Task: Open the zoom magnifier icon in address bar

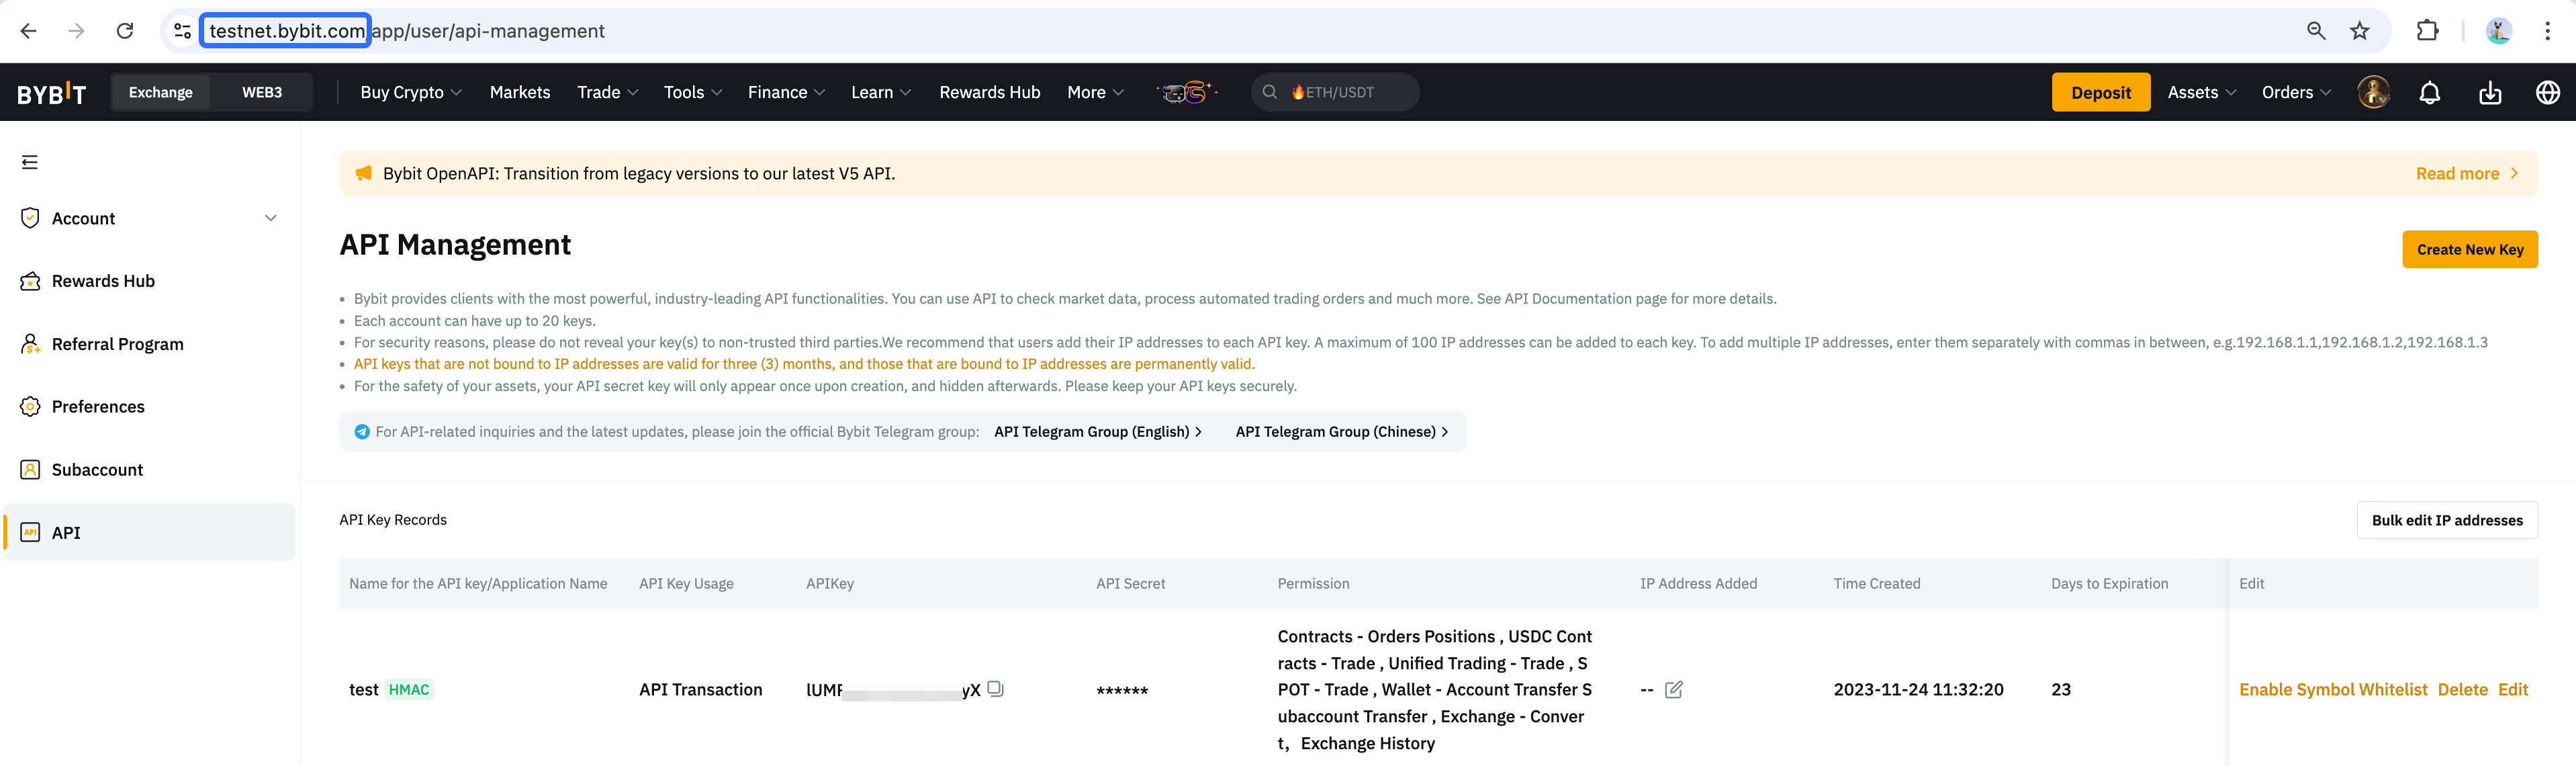Action: point(2315,31)
